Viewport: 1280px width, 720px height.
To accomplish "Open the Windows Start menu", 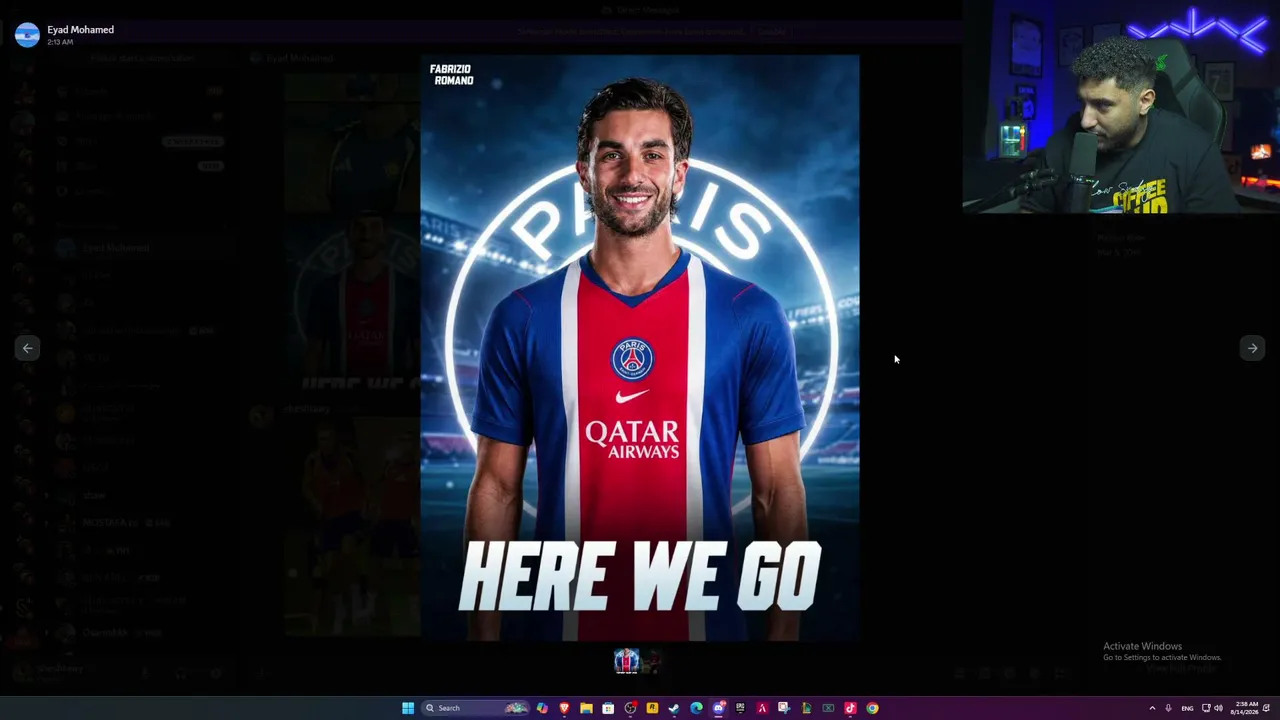I will coord(408,708).
